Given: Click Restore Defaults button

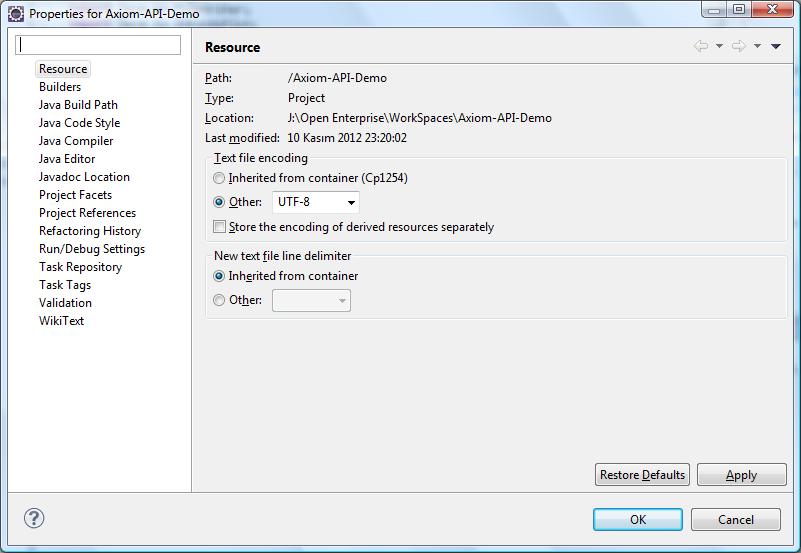Looking at the screenshot, I should 642,475.
